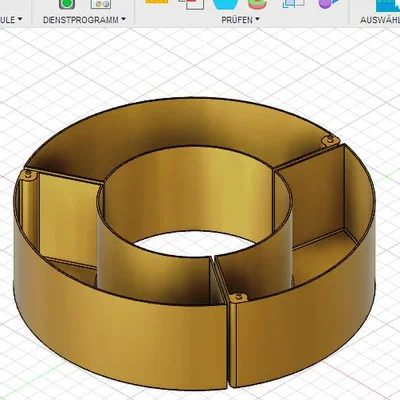Click the green and red analysis icon
The width and height of the screenshot is (400, 400).
258,4
